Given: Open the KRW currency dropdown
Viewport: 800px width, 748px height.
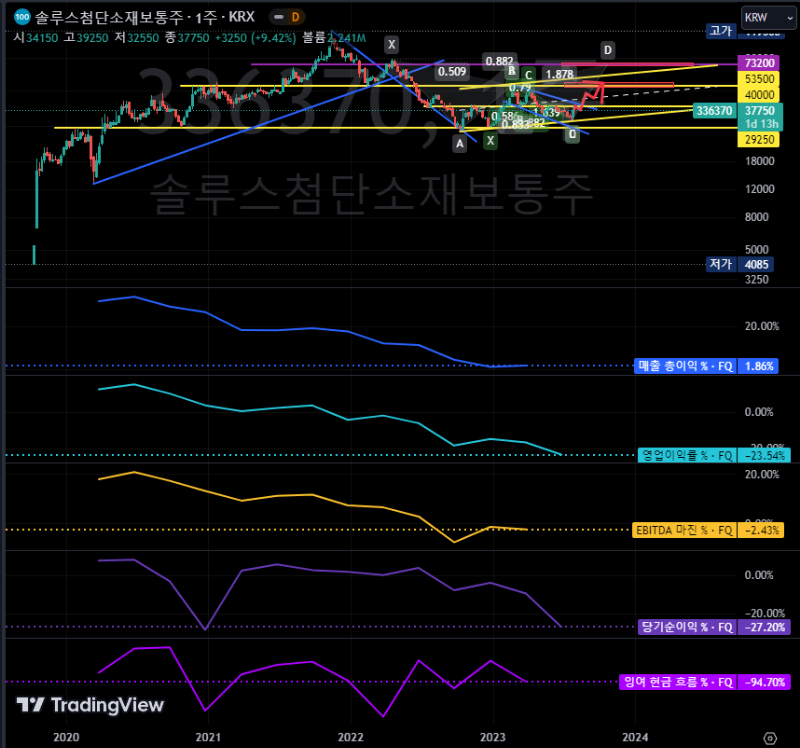Looking at the screenshot, I should coord(768,18).
